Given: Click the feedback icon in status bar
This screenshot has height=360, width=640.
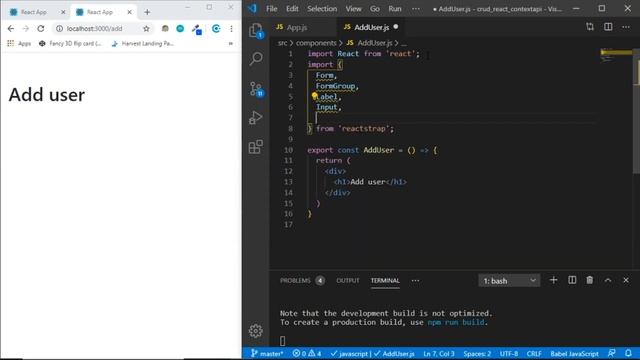Looking at the screenshot, I should coord(611,353).
